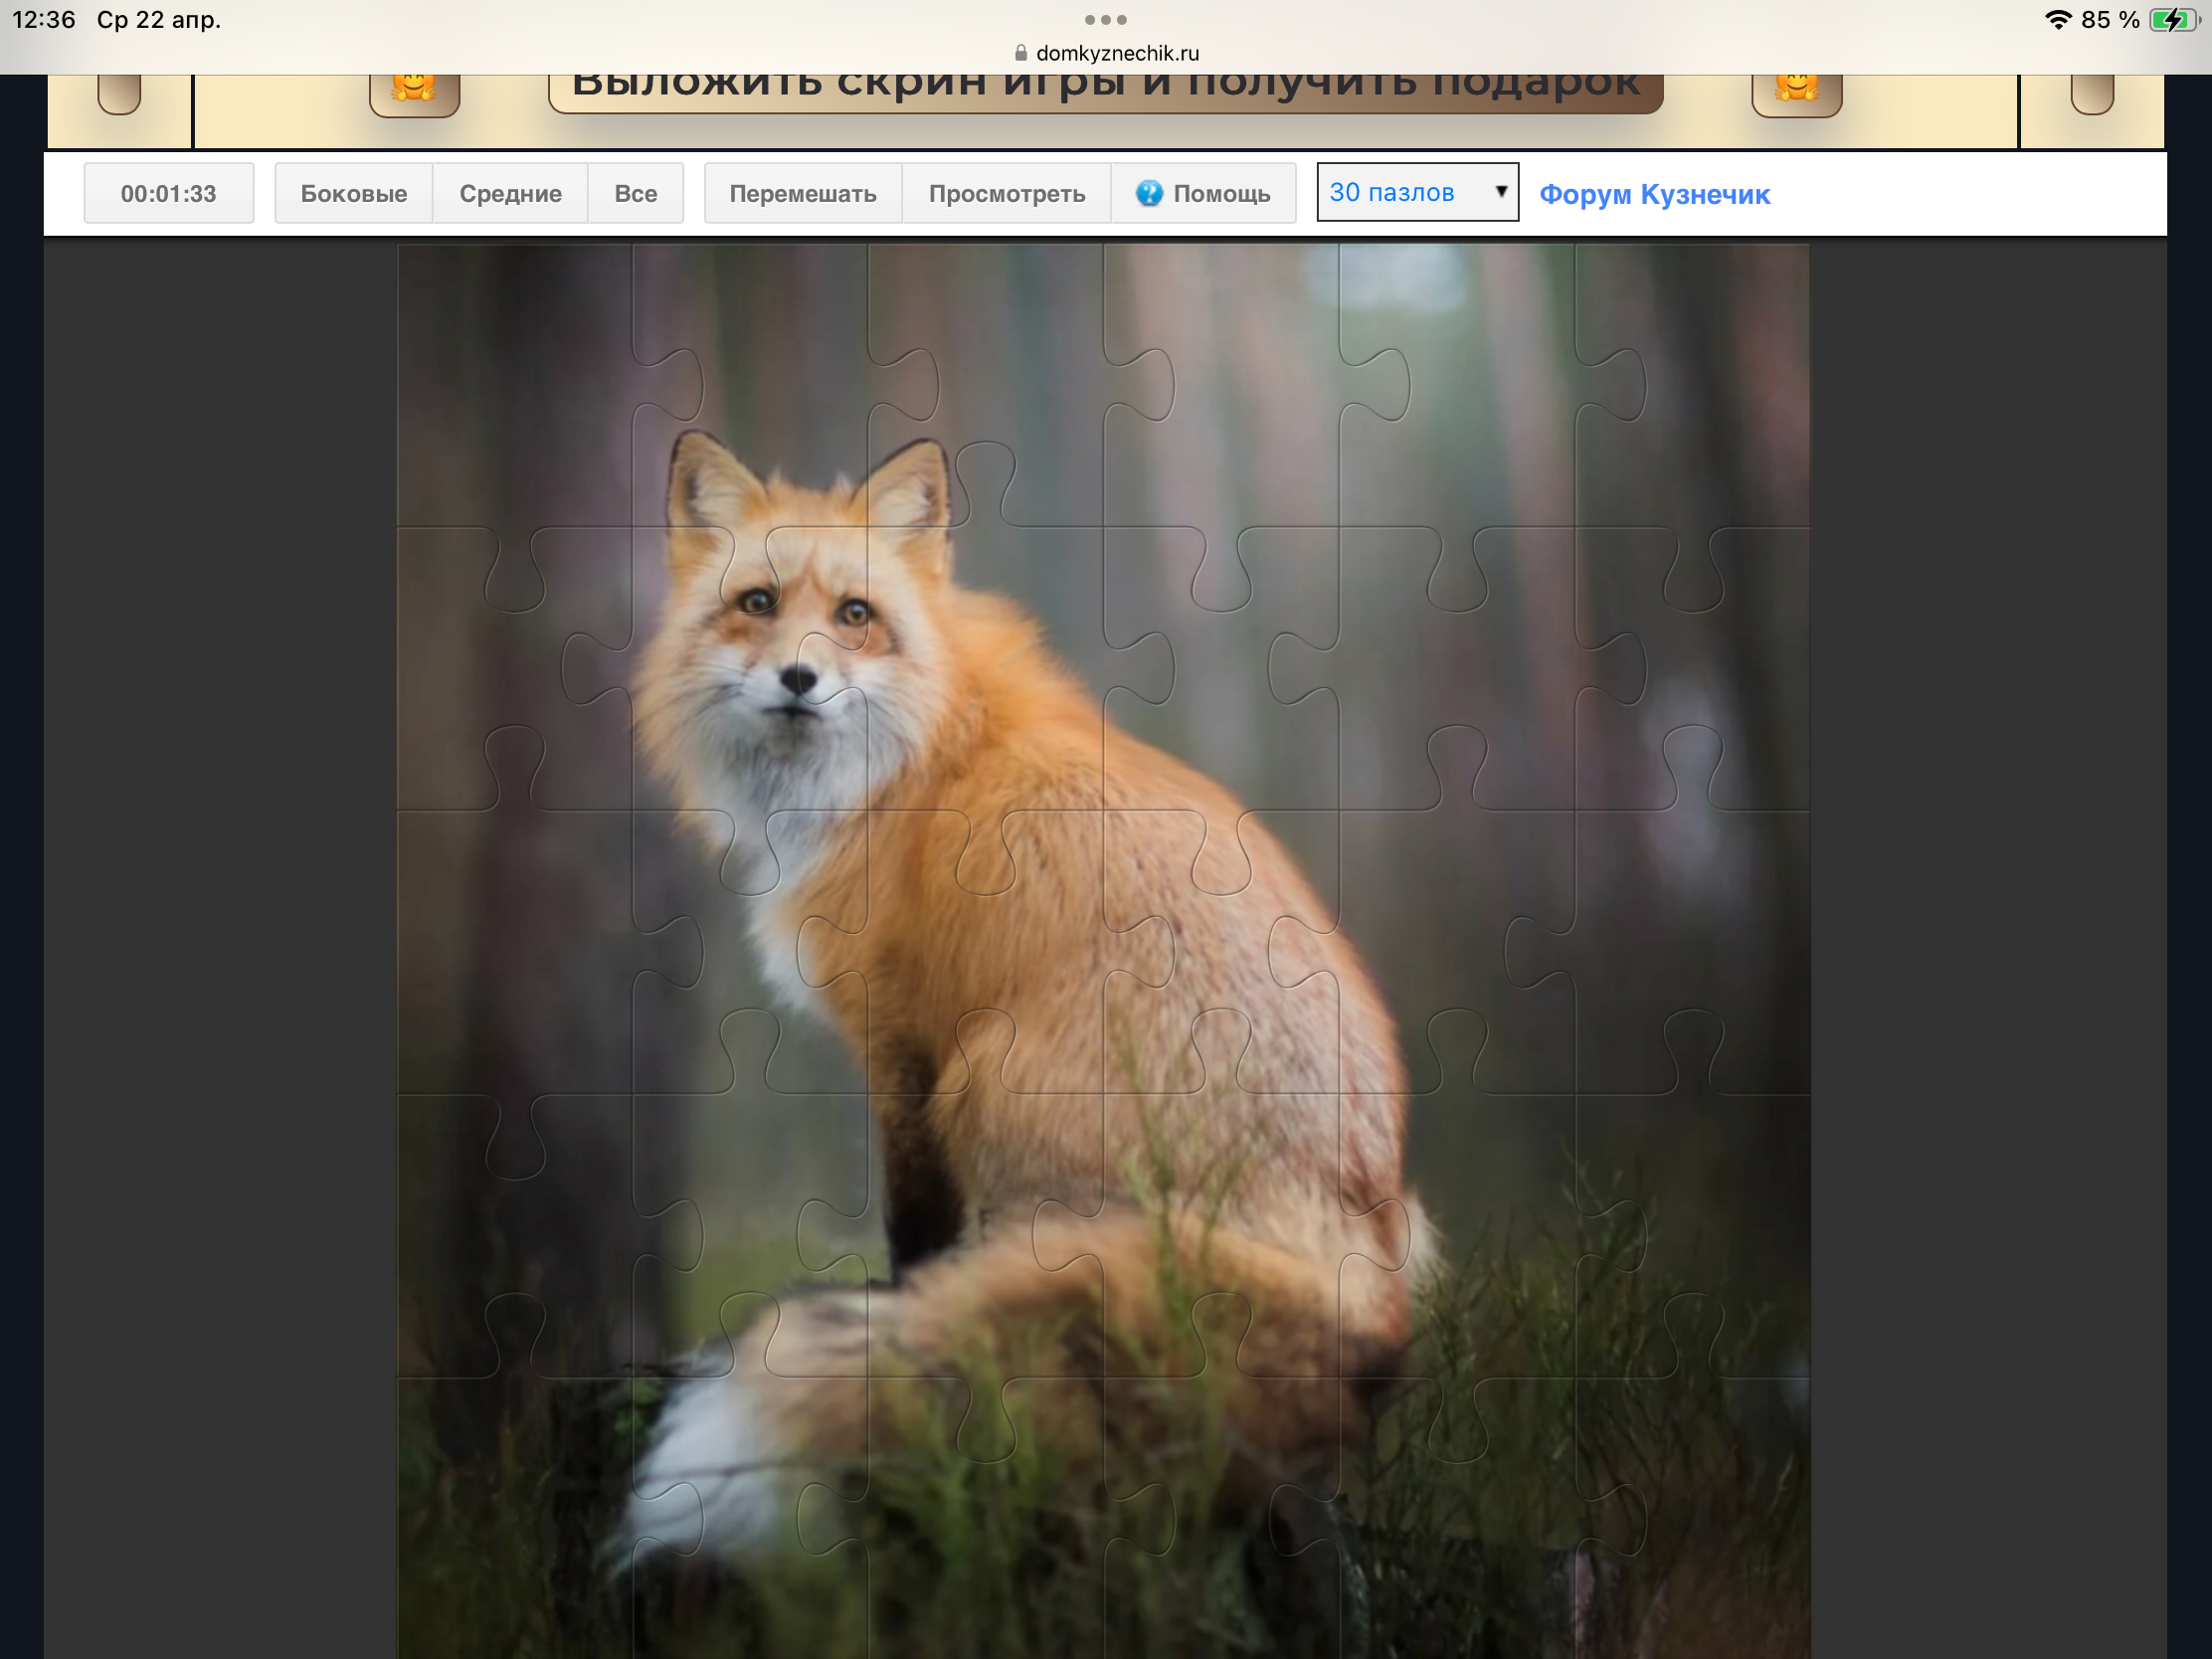Show only Средние middle pieces
The width and height of the screenshot is (2212, 1659).
point(510,193)
